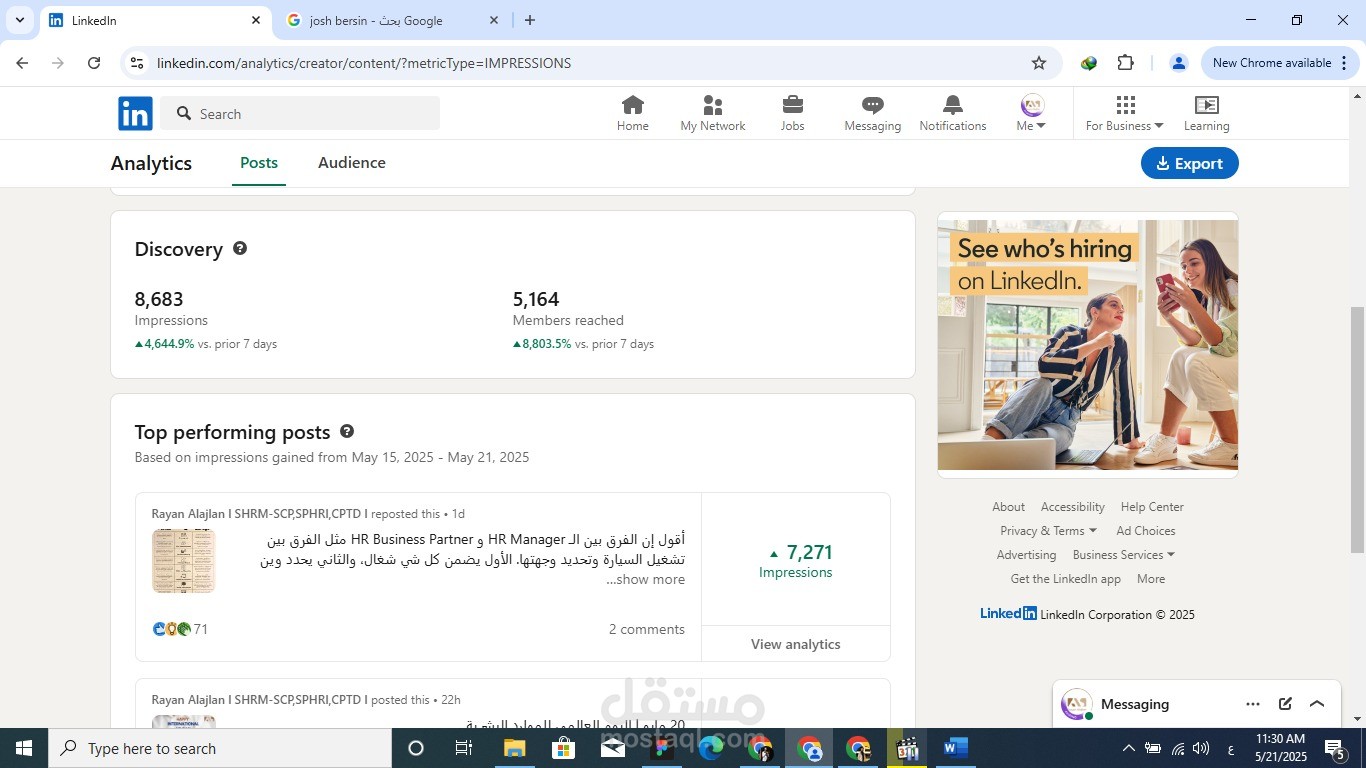Open the Ad Choices link

point(1146,531)
